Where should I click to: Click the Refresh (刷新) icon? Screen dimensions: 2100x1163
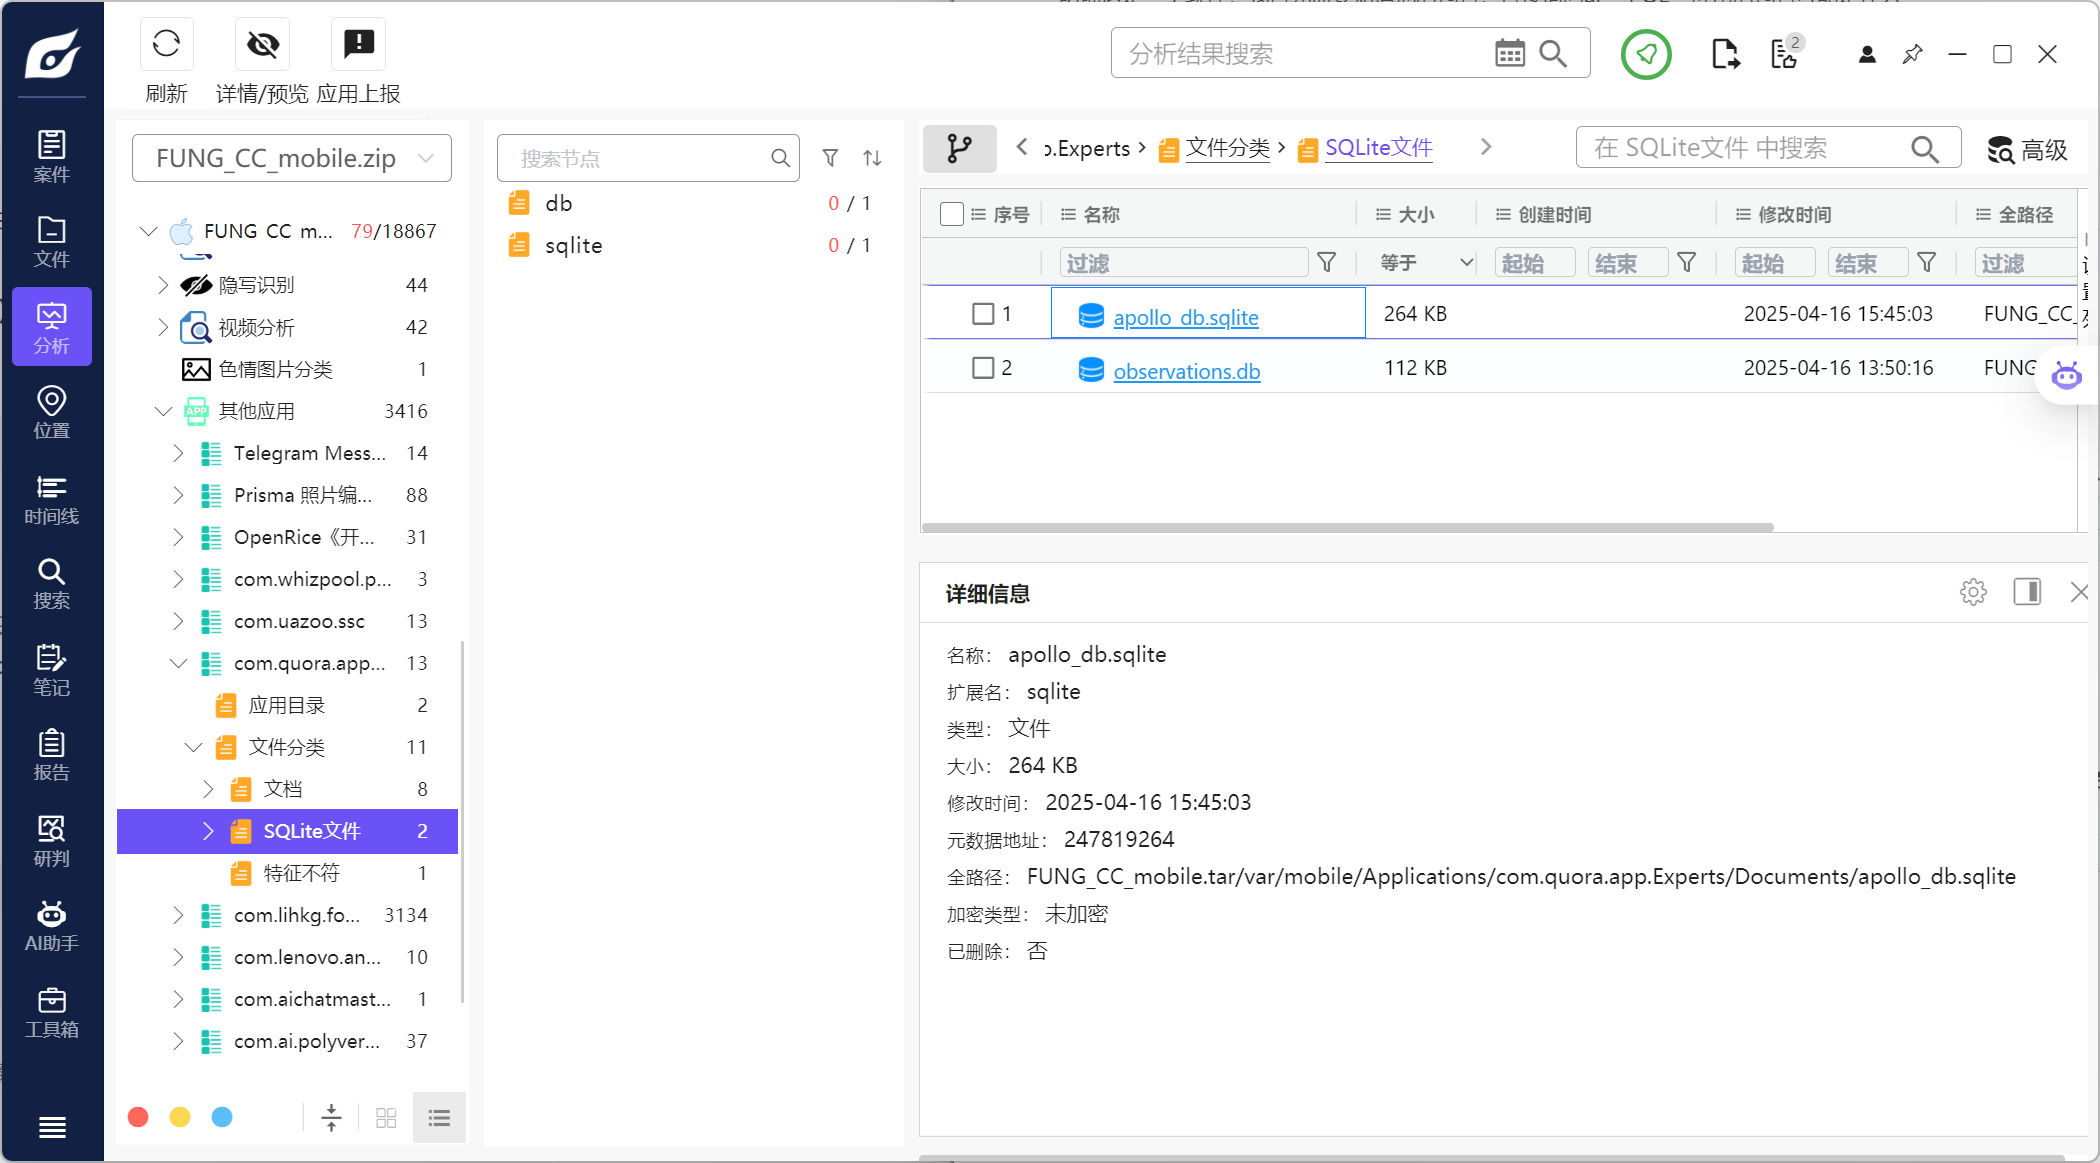point(166,44)
